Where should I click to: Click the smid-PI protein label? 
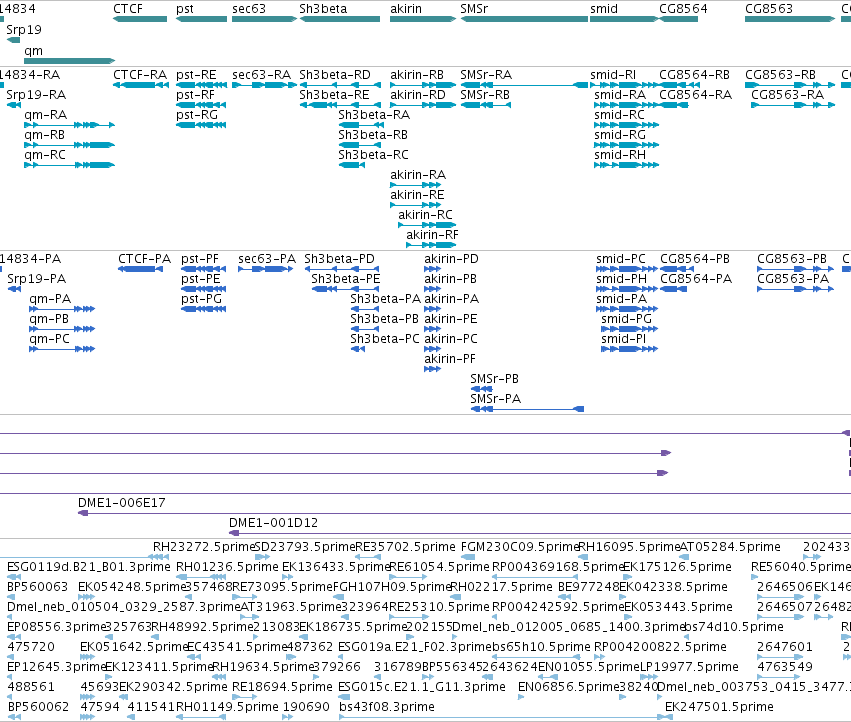pos(624,339)
